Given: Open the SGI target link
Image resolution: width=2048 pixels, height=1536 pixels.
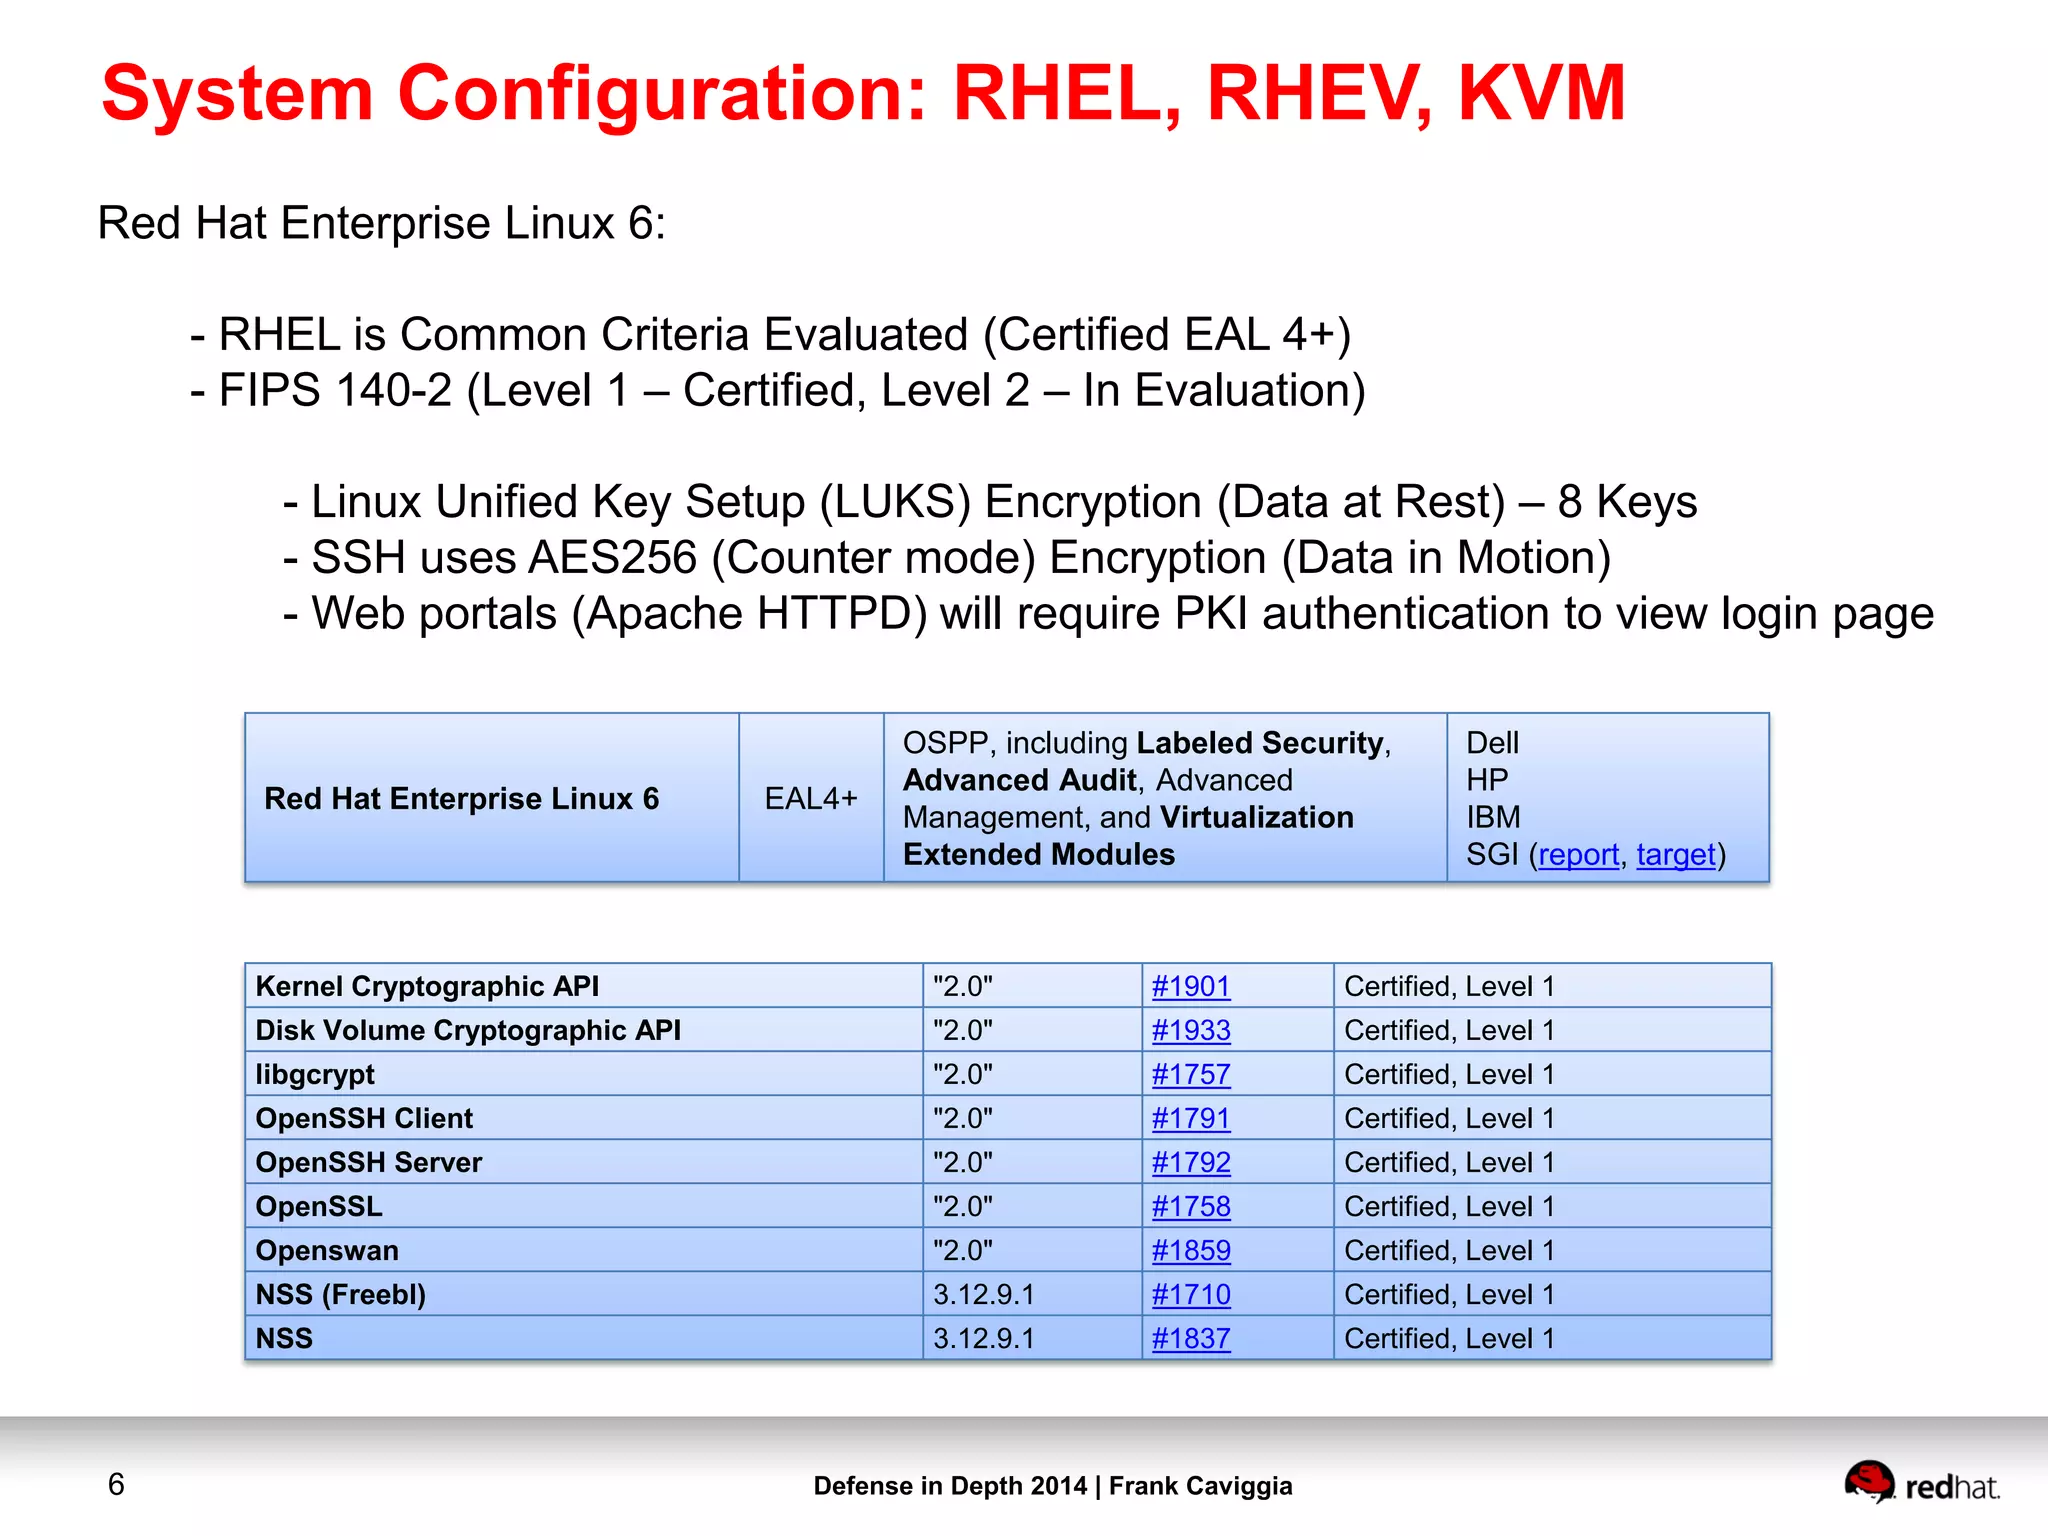Looking at the screenshot, I should coord(1675,855).
